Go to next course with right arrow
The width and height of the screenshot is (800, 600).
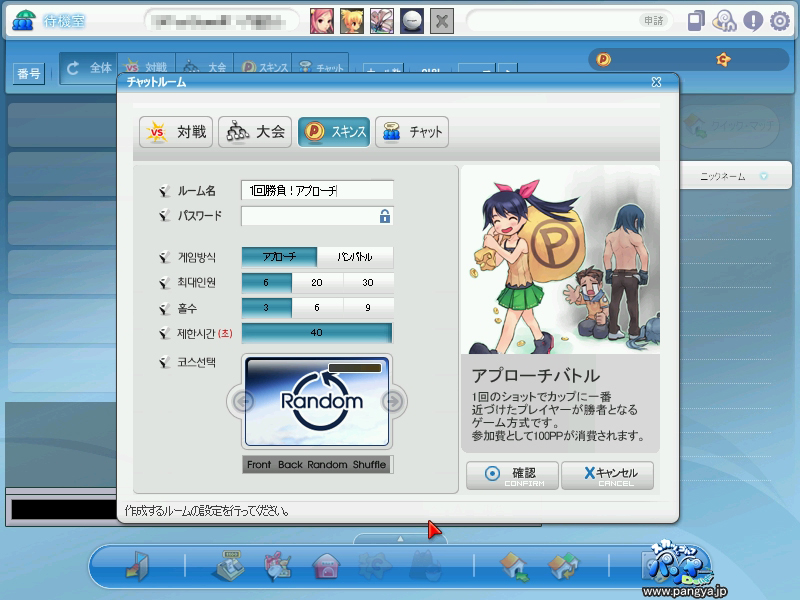tap(393, 402)
